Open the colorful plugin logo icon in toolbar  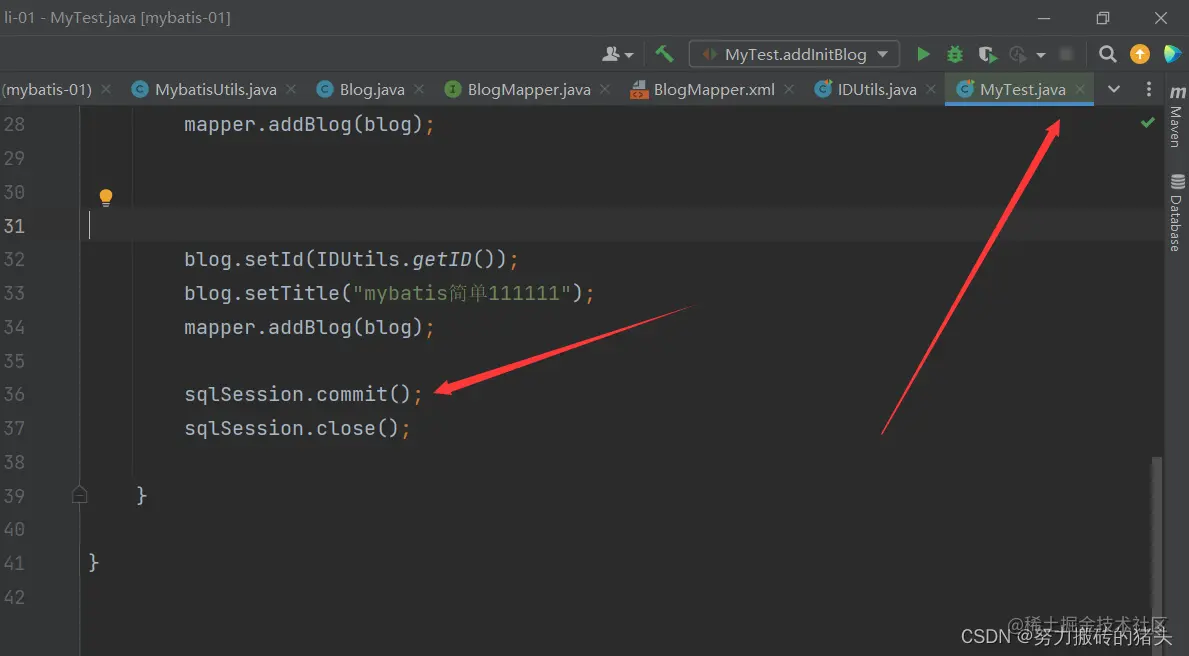click(1172, 54)
